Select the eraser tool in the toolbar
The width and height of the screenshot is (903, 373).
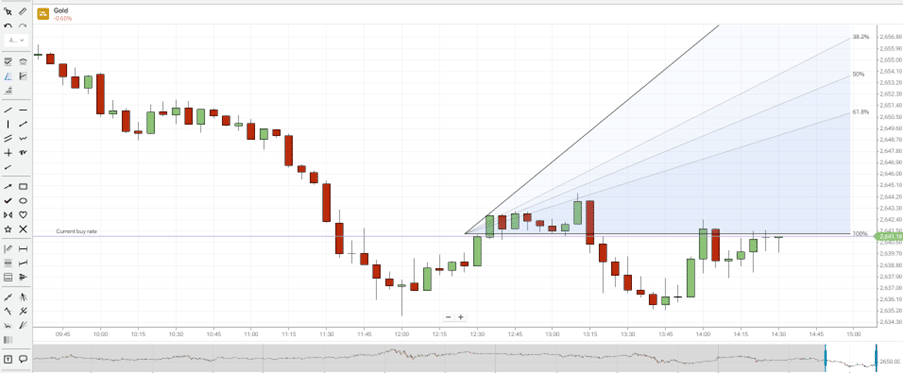23,11
